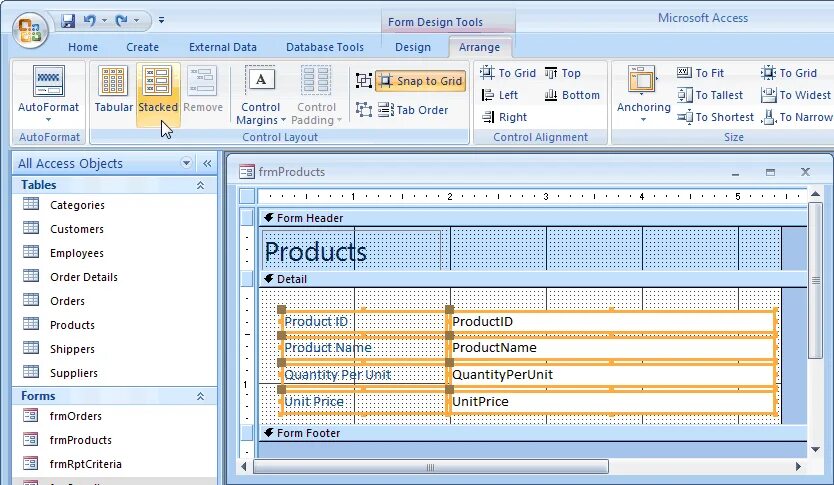The image size is (834, 485).
Task: Size controls To Tallest
Action: (x=710, y=95)
